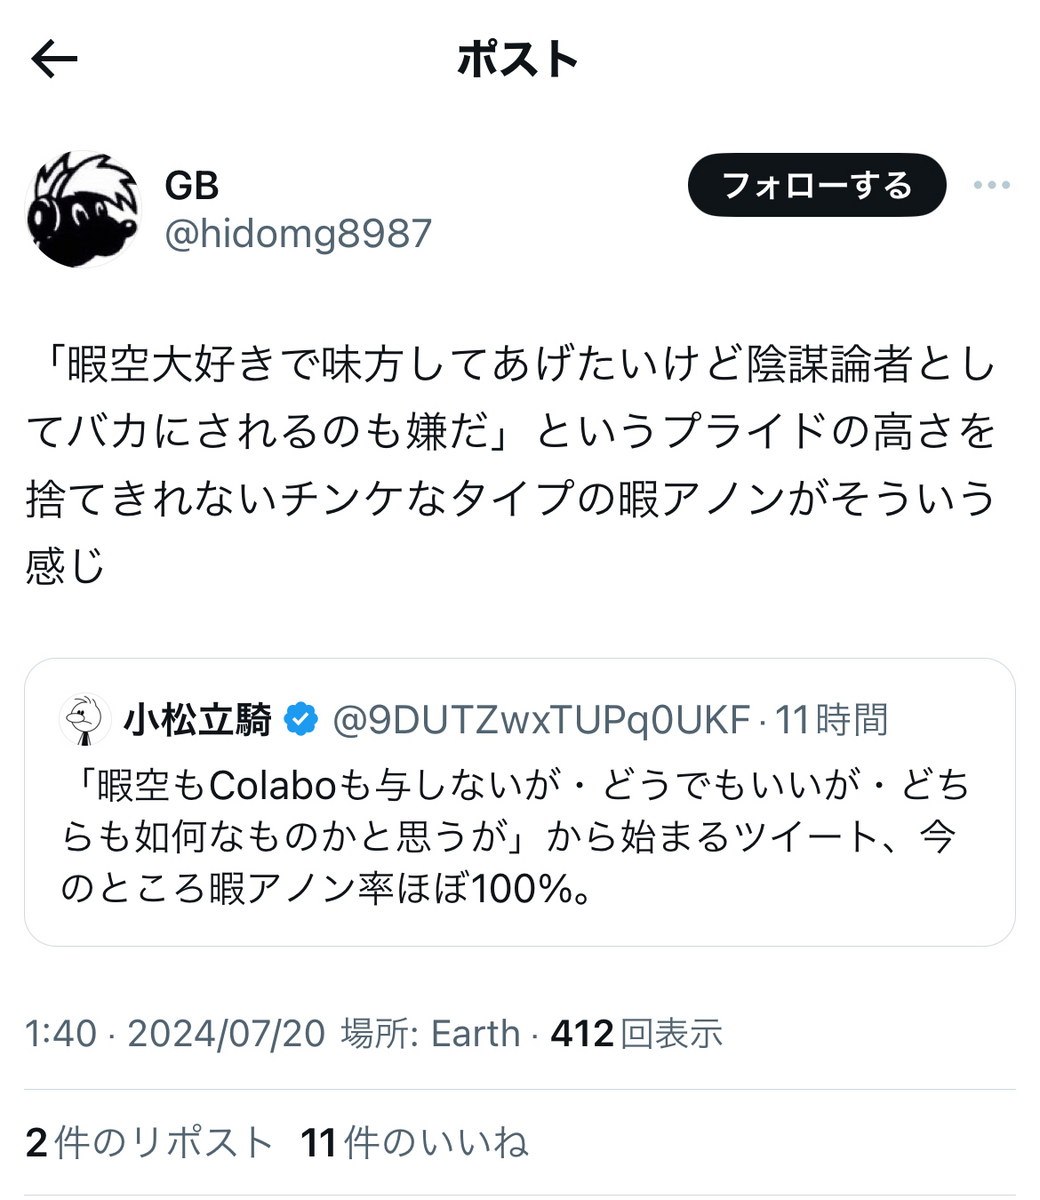Tap GB's skunk profile avatar
Image resolution: width=1040 pixels, height=1200 pixels.
pyautogui.click(x=82, y=209)
